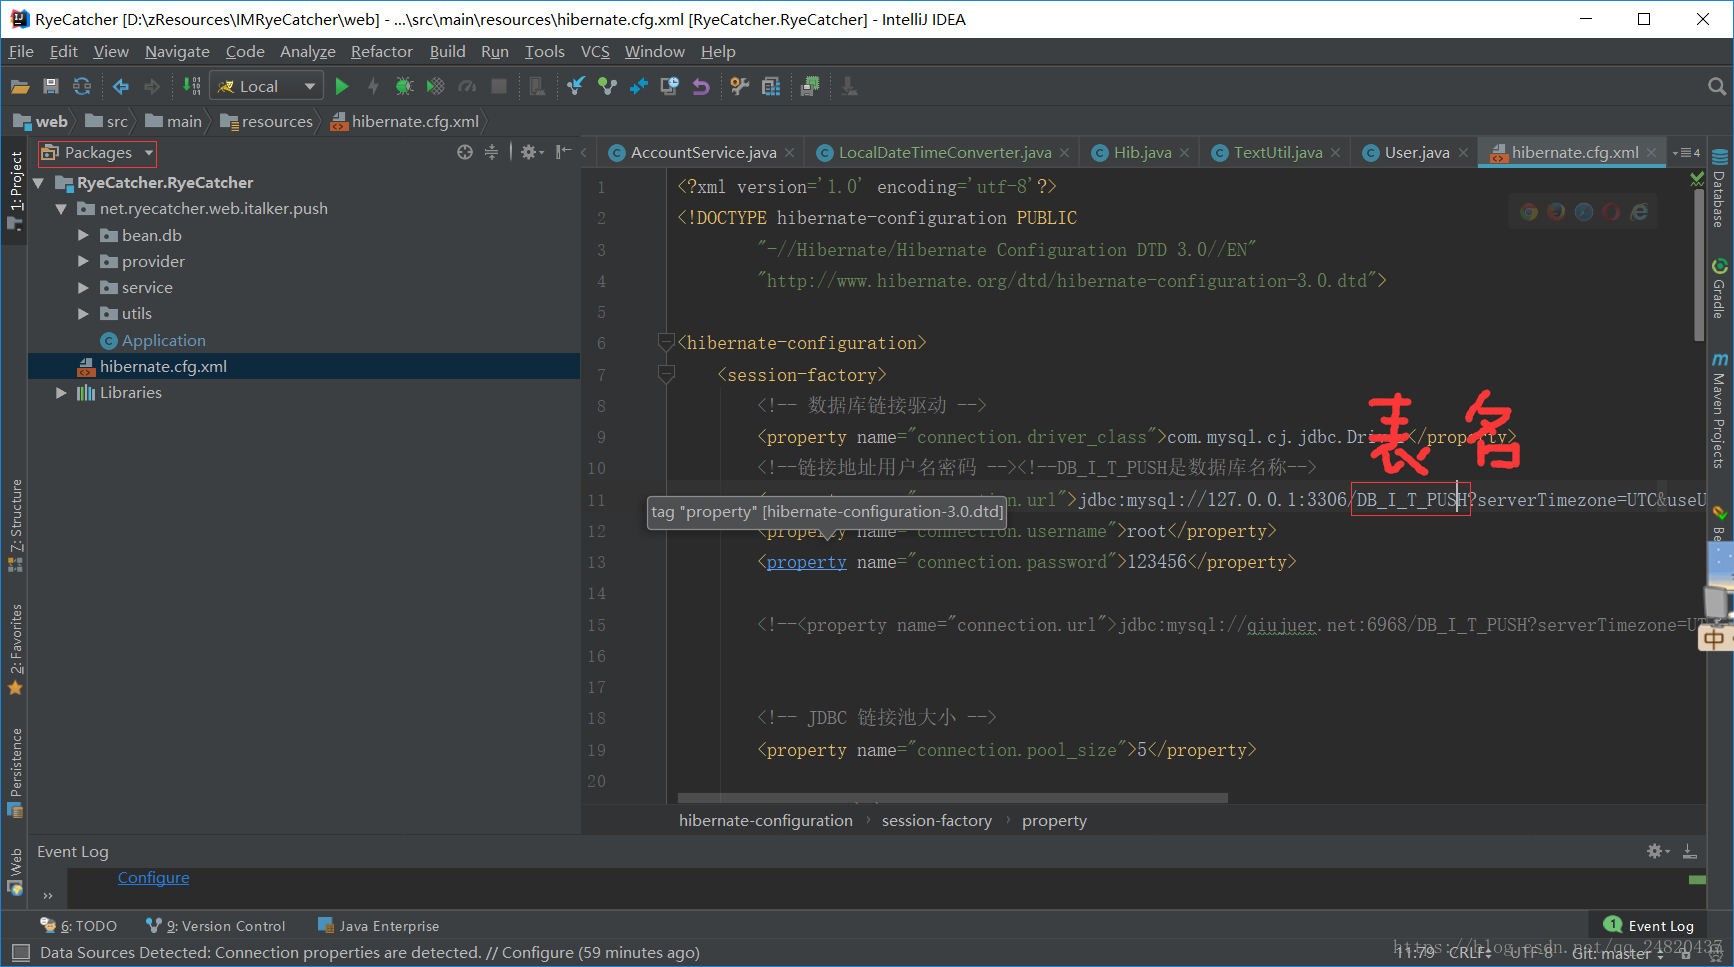Click the Forward navigation arrow
The height and width of the screenshot is (967, 1734).
pos(152,87)
